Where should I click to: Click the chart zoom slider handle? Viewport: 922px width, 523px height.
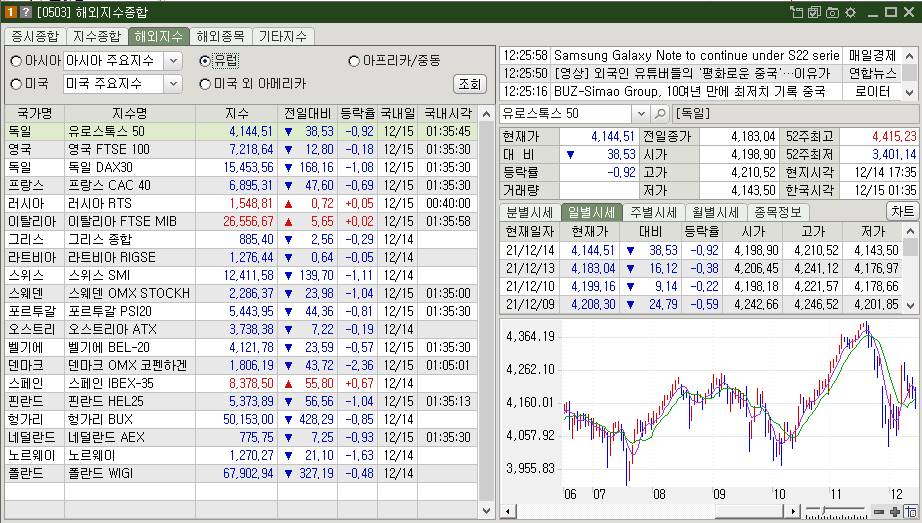pyautogui.click(x=824, y=511)
